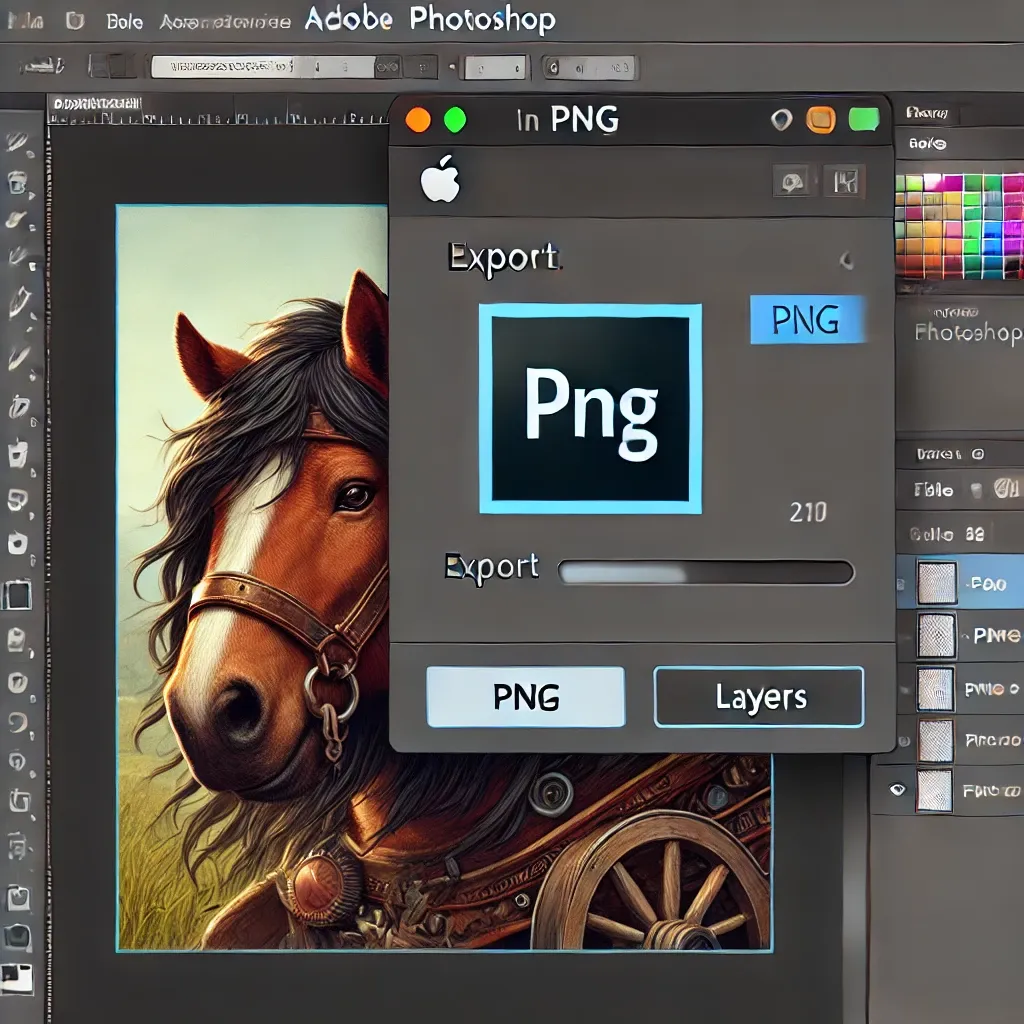Click the horizontal ruler above the canvas
The image size is (1024, 1024).
[x=218, y=118]
